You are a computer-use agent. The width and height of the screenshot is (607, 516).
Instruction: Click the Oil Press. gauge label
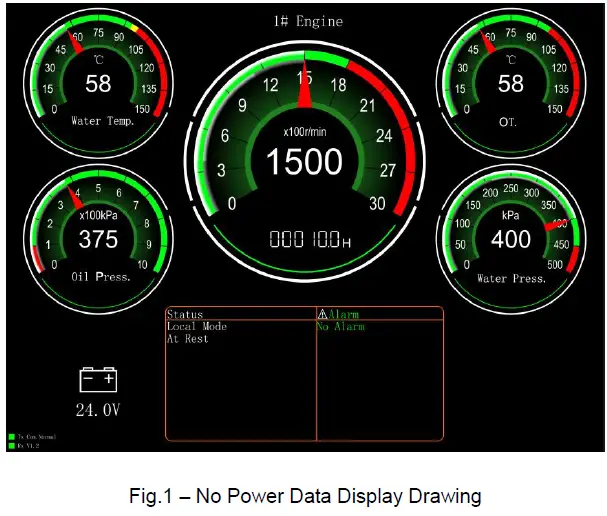click(101, 277)
